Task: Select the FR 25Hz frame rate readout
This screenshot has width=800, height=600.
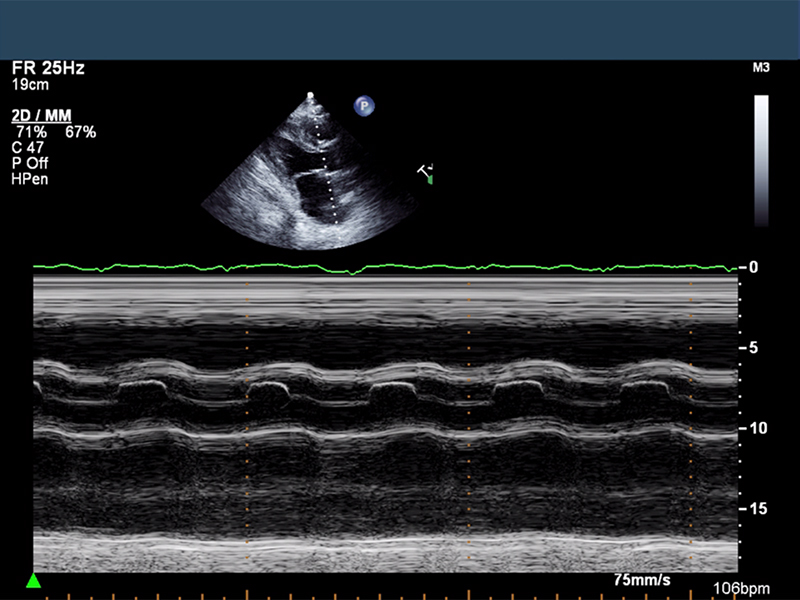Action: pyautogui.click(x=48, y=68)
